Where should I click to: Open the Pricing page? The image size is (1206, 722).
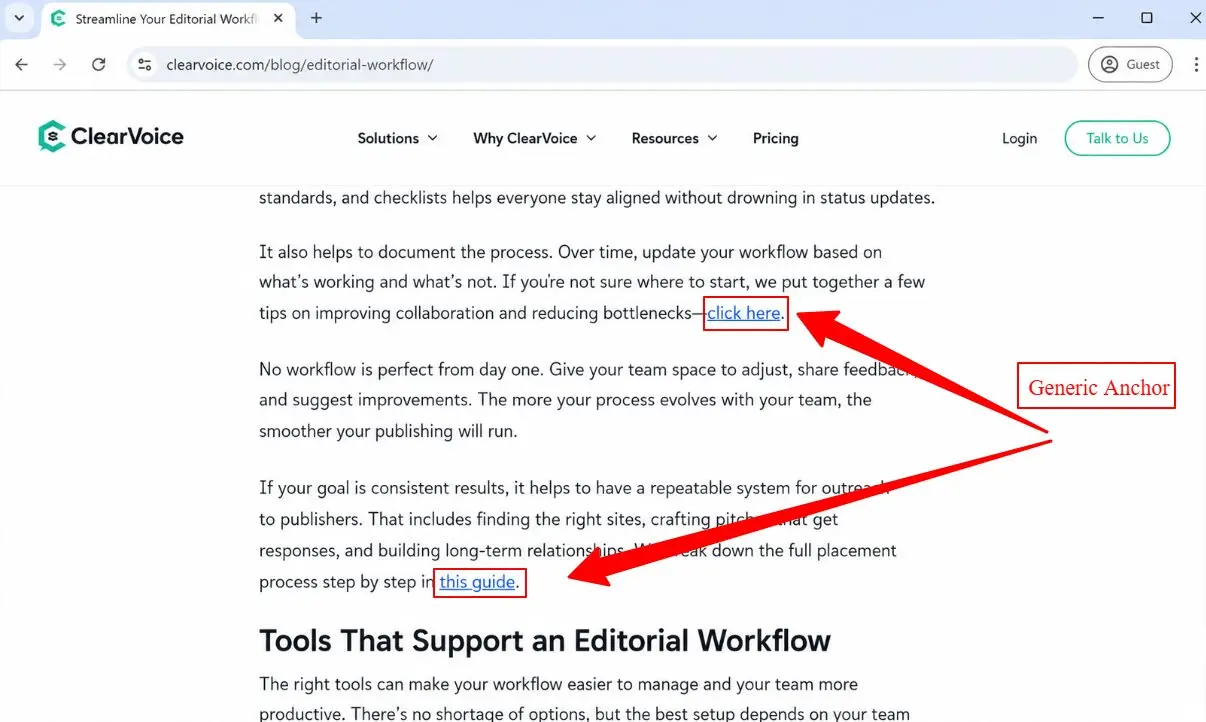point(776,138)
